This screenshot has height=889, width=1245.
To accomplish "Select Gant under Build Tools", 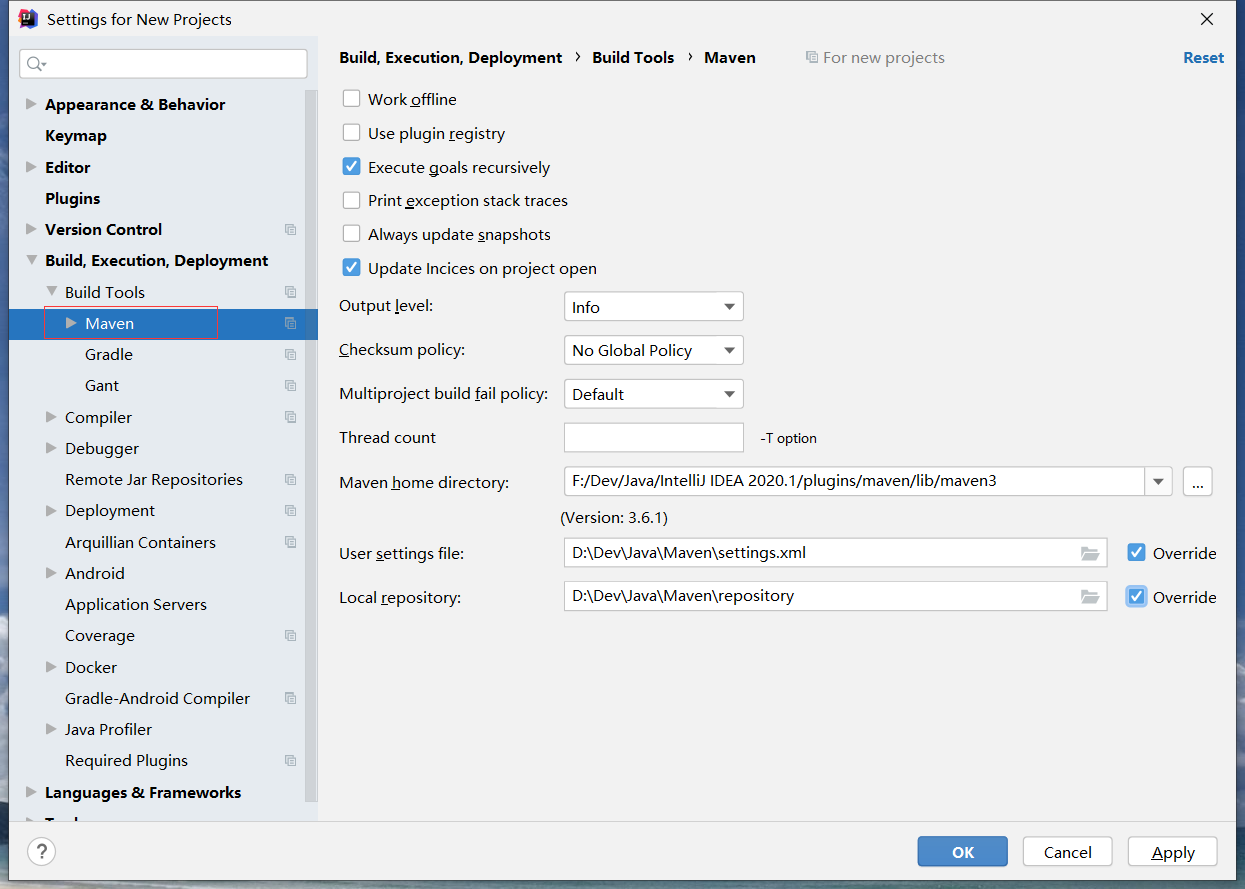I will point(102,386).
